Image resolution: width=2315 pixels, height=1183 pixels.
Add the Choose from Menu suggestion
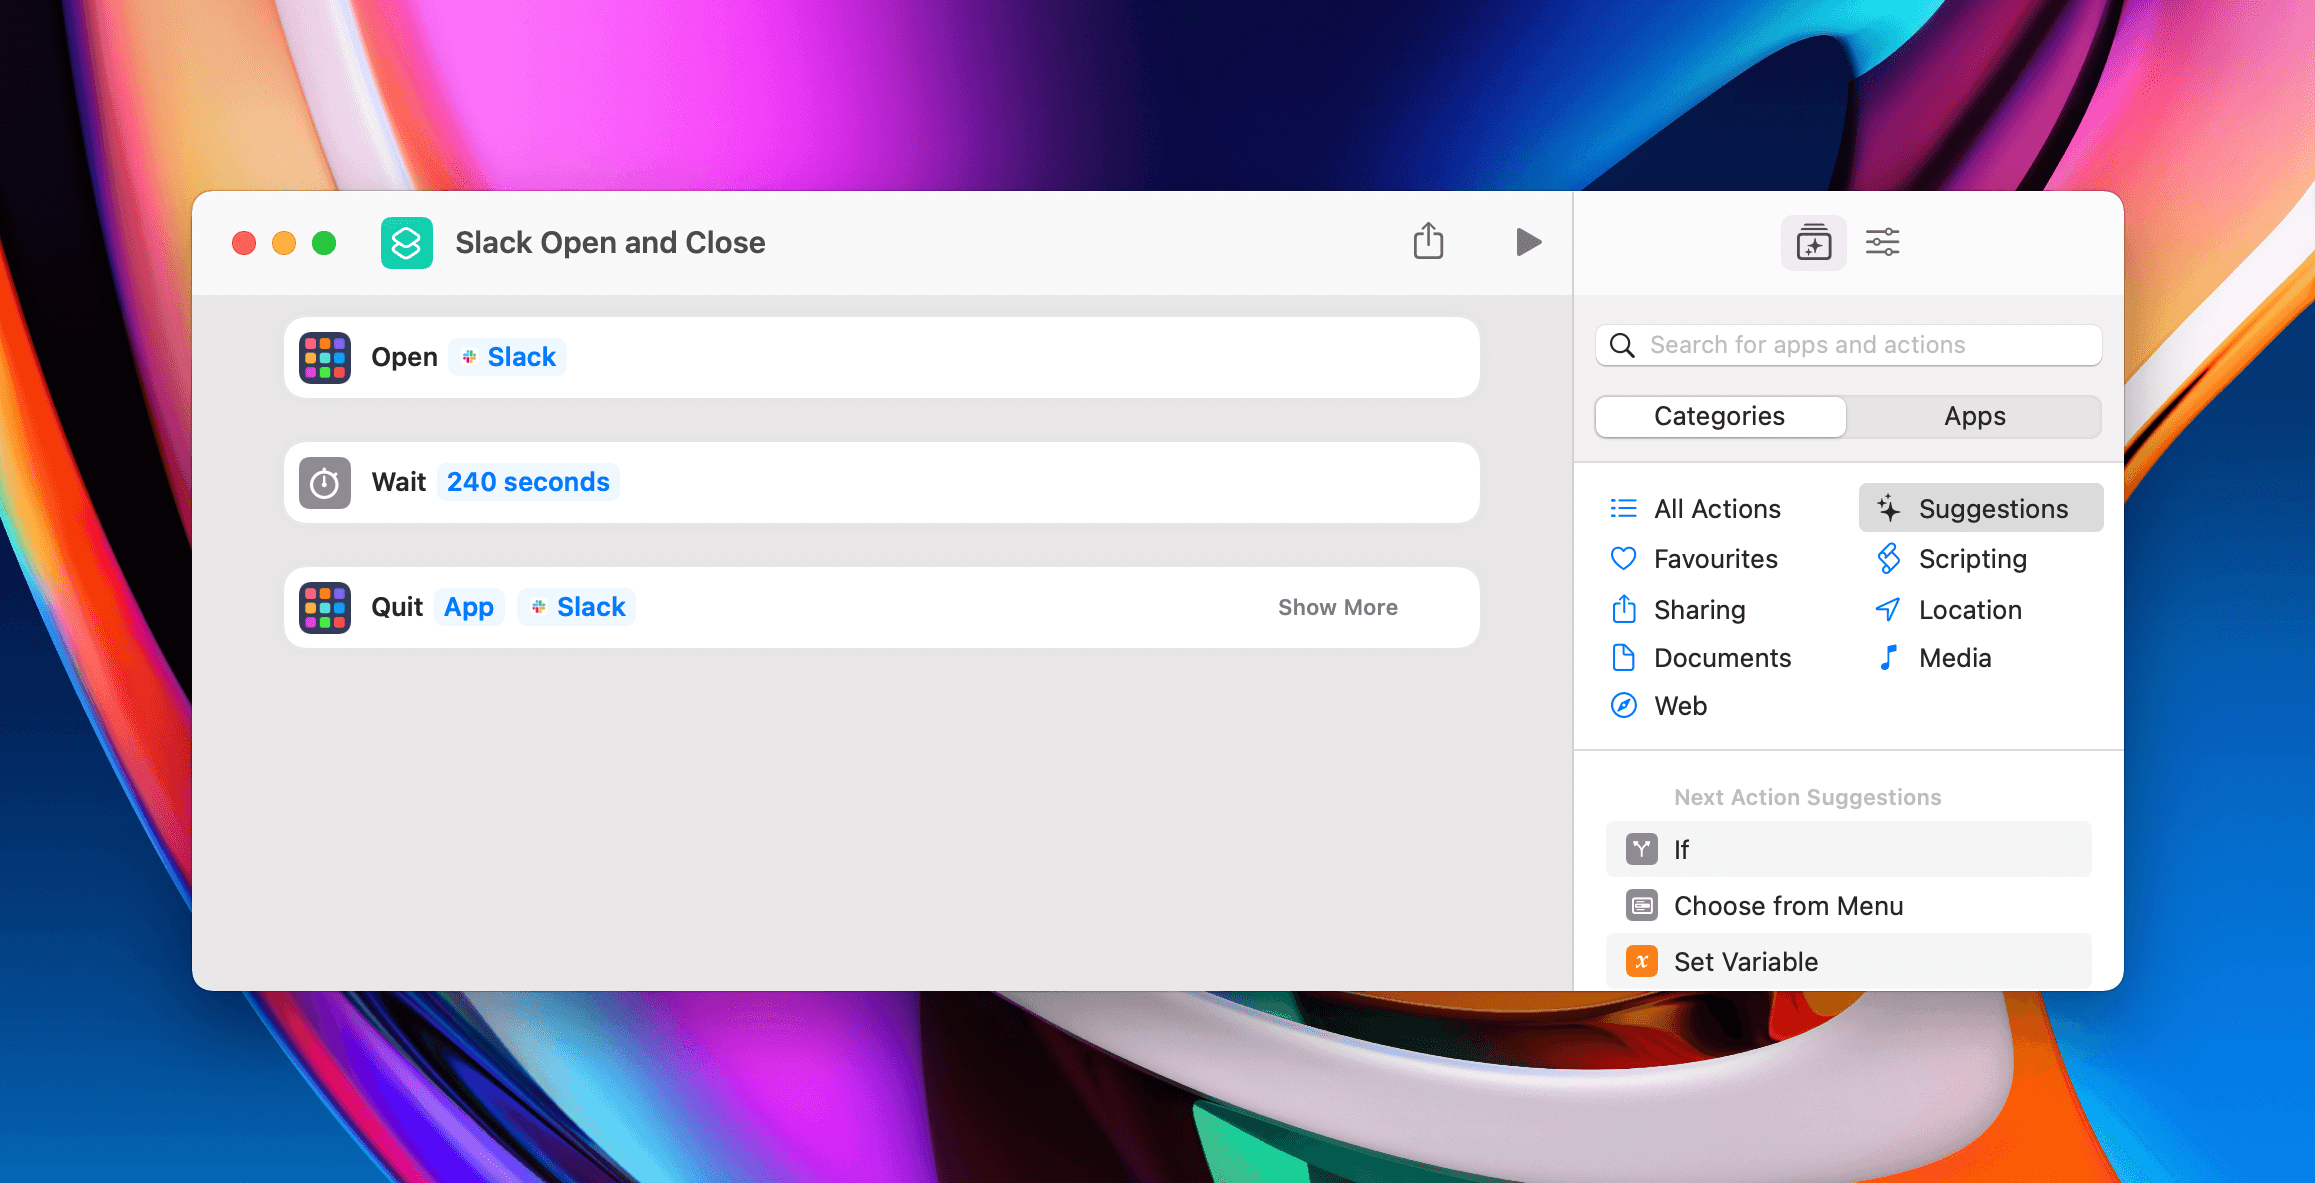[x=1787, y=906]
